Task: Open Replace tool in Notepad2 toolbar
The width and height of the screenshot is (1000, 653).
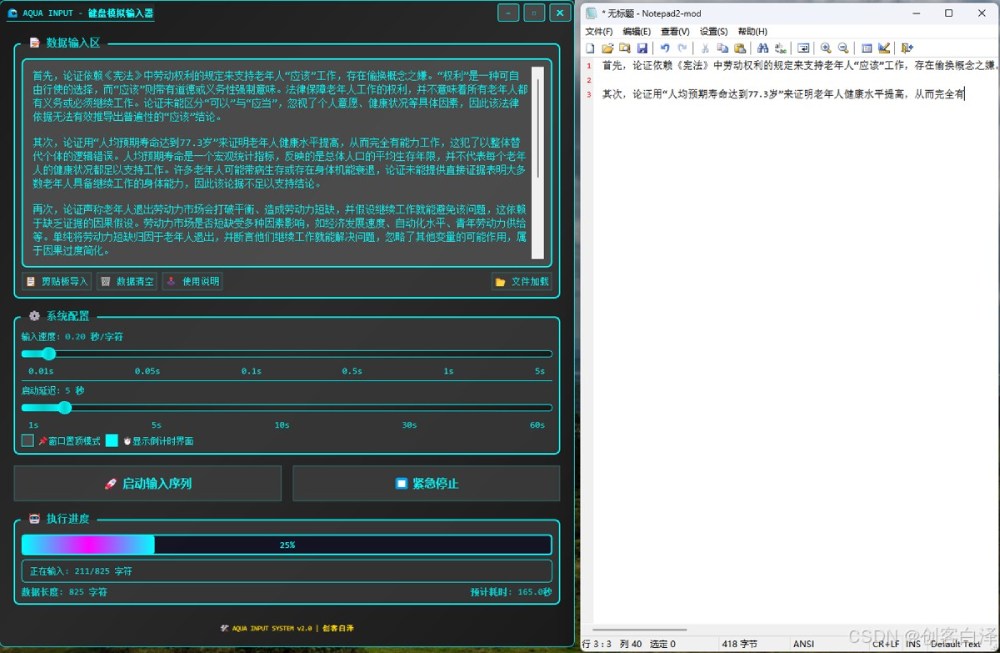Action: (x=780, y=48)
